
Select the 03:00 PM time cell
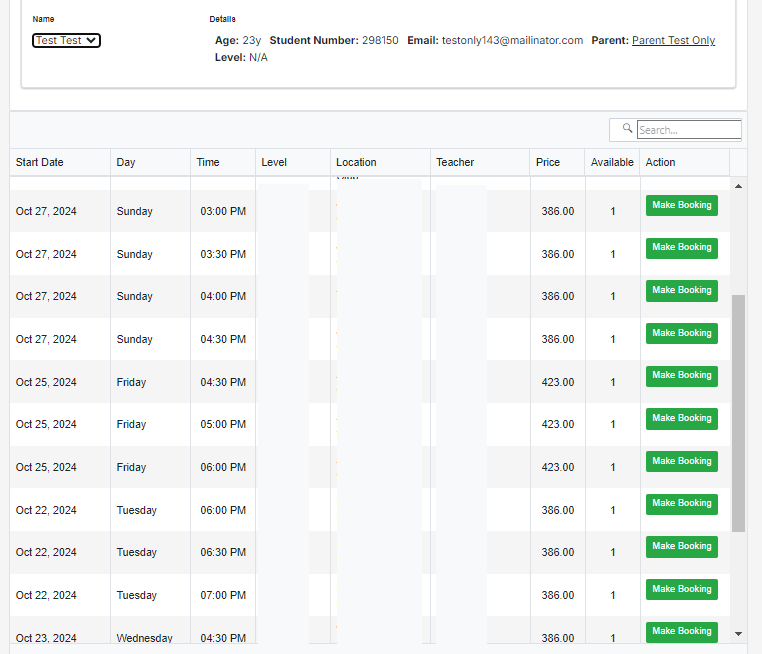(223, 211)
